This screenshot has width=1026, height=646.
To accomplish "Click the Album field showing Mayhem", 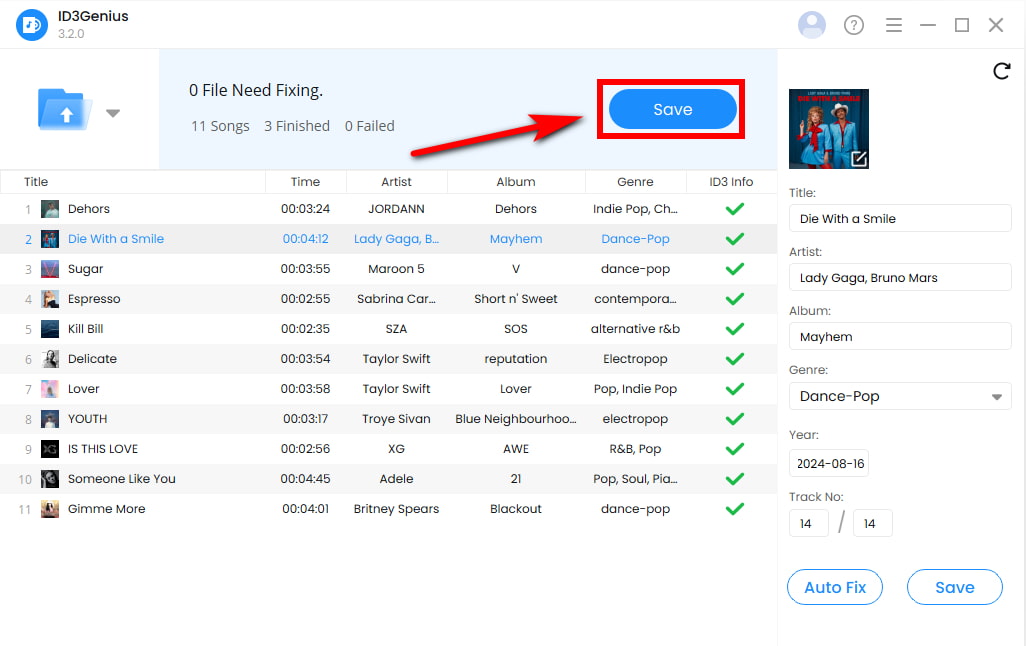I will (900, 336).
